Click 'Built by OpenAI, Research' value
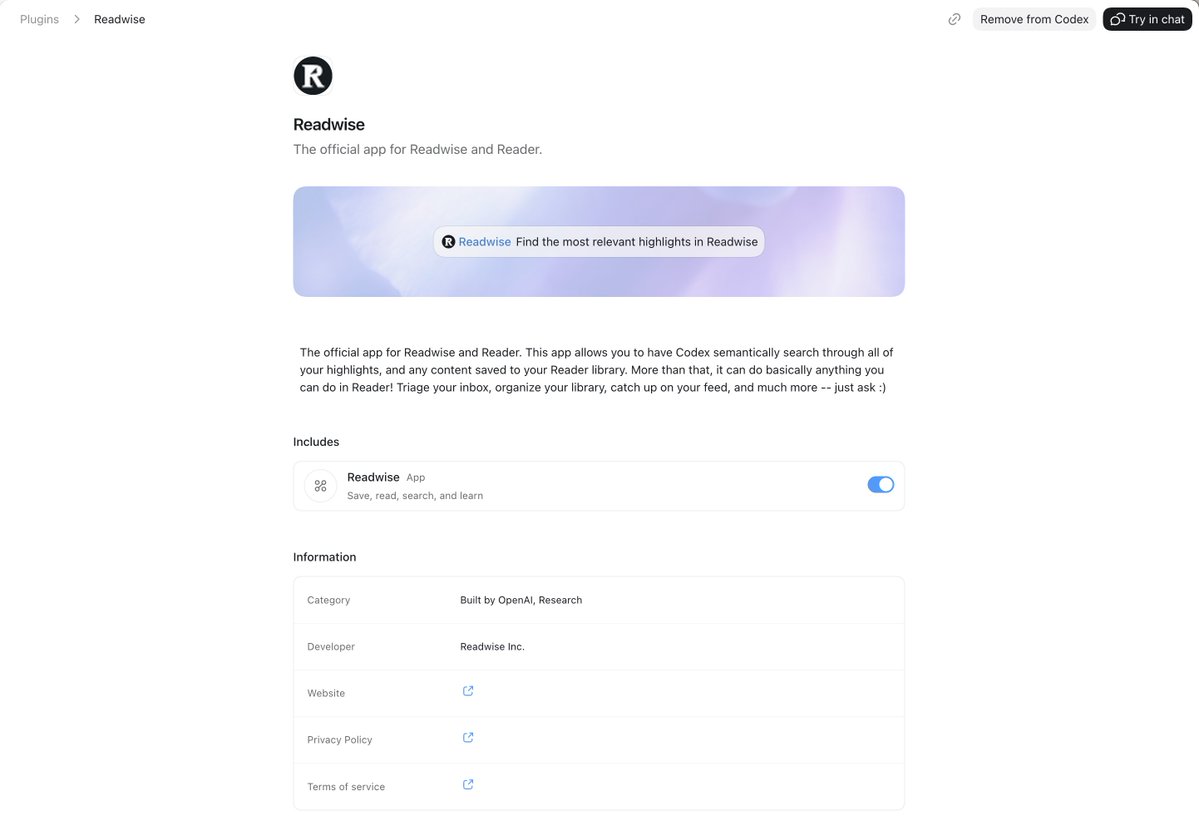Screen dimensions: 1199x816 [x=521, y=600]
